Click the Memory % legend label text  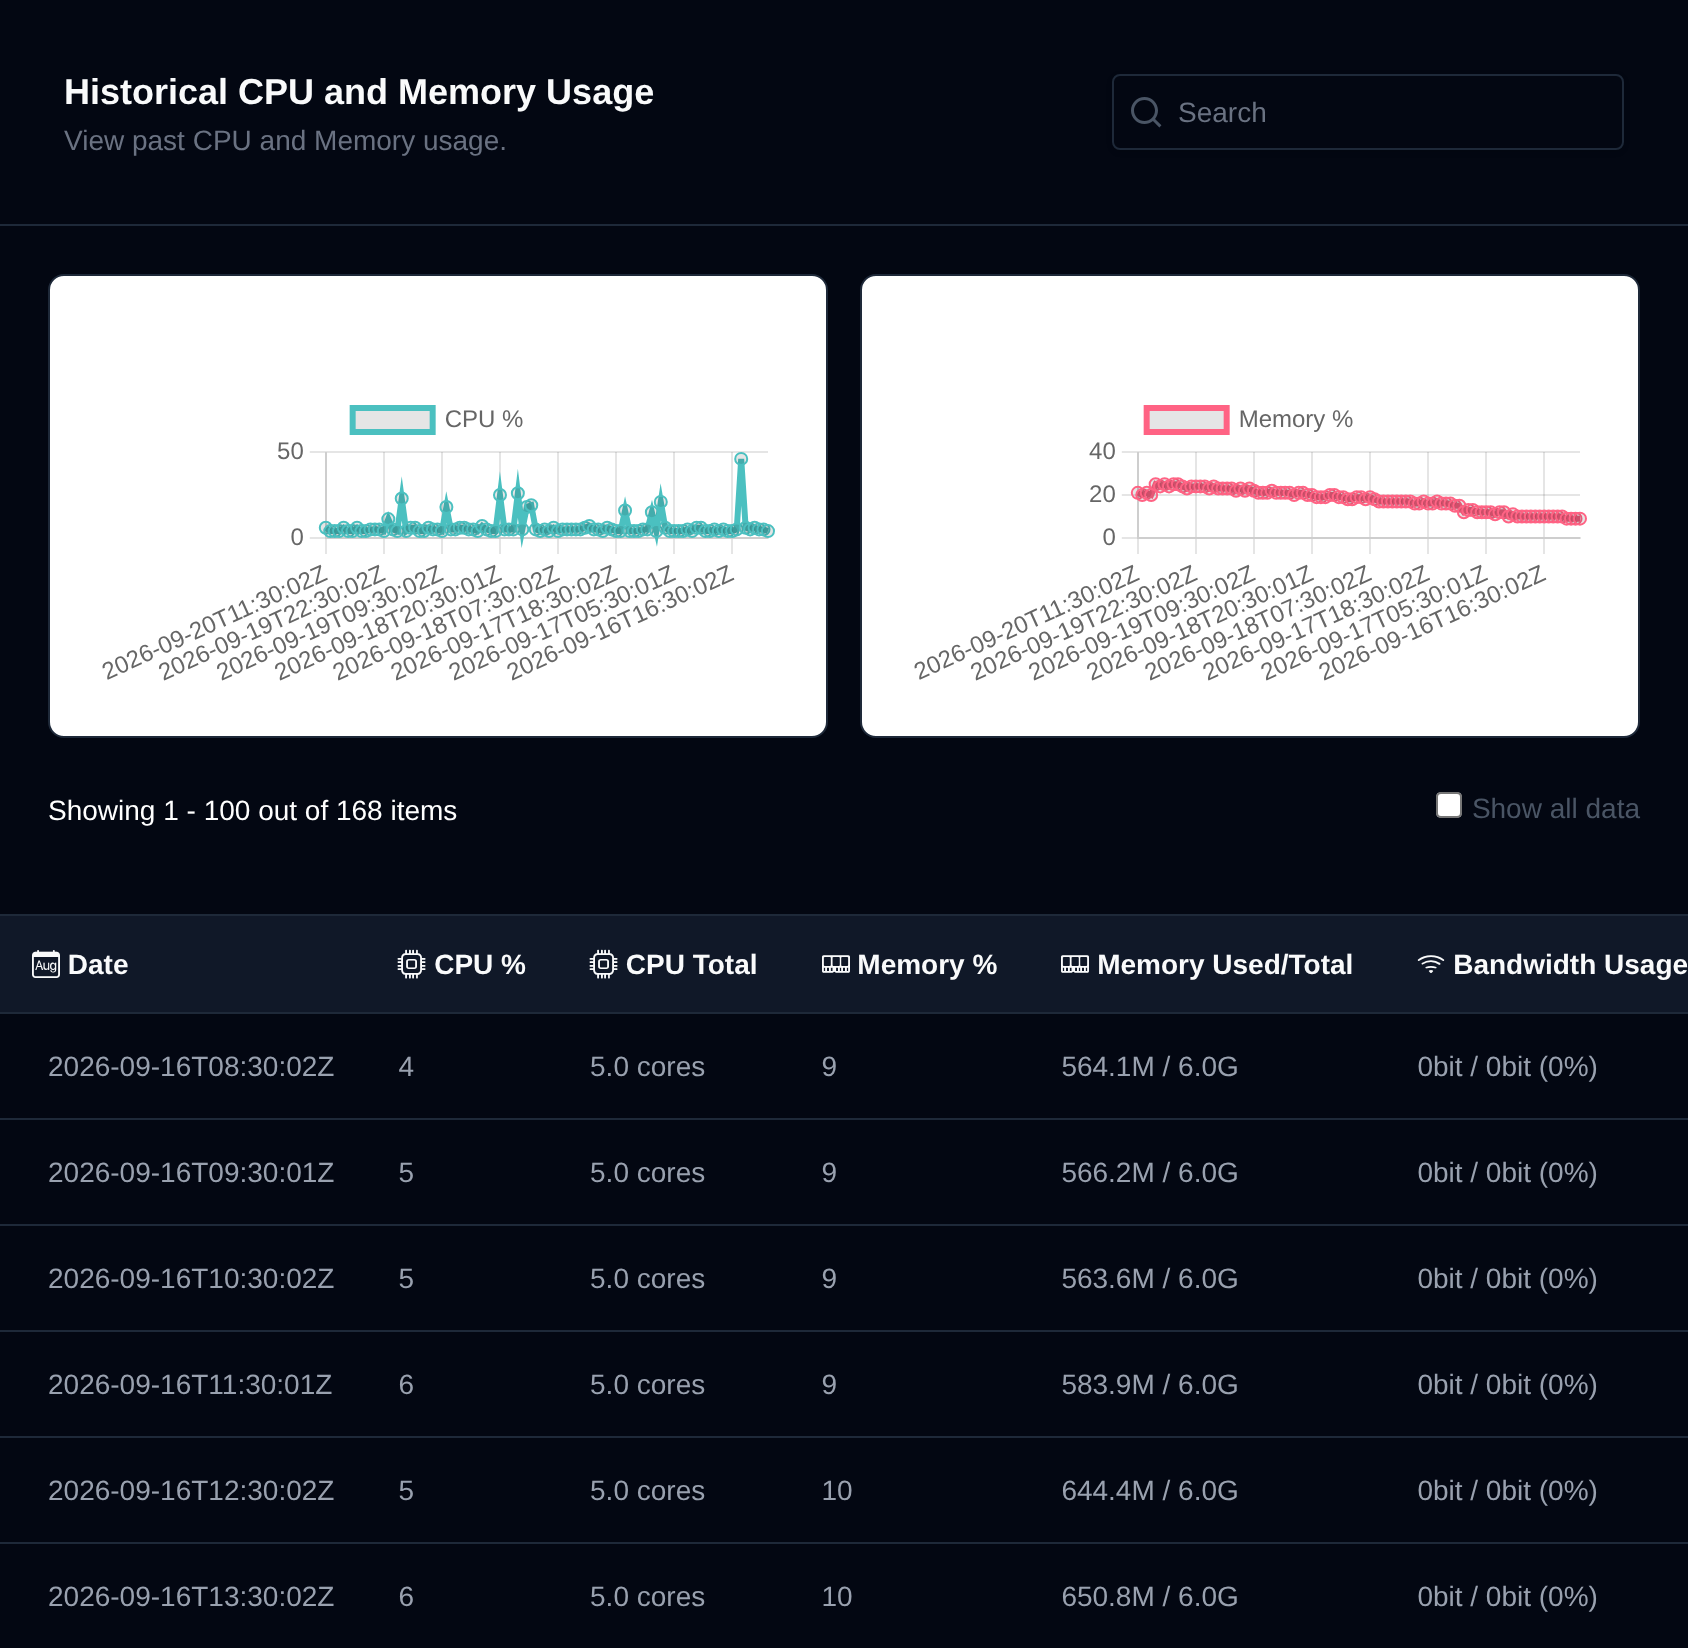(x=1296, y=419)
